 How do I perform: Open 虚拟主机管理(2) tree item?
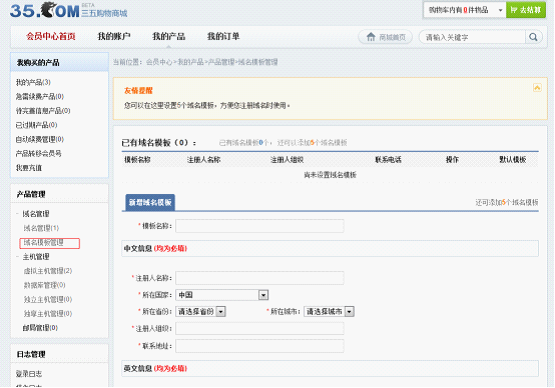48,271
